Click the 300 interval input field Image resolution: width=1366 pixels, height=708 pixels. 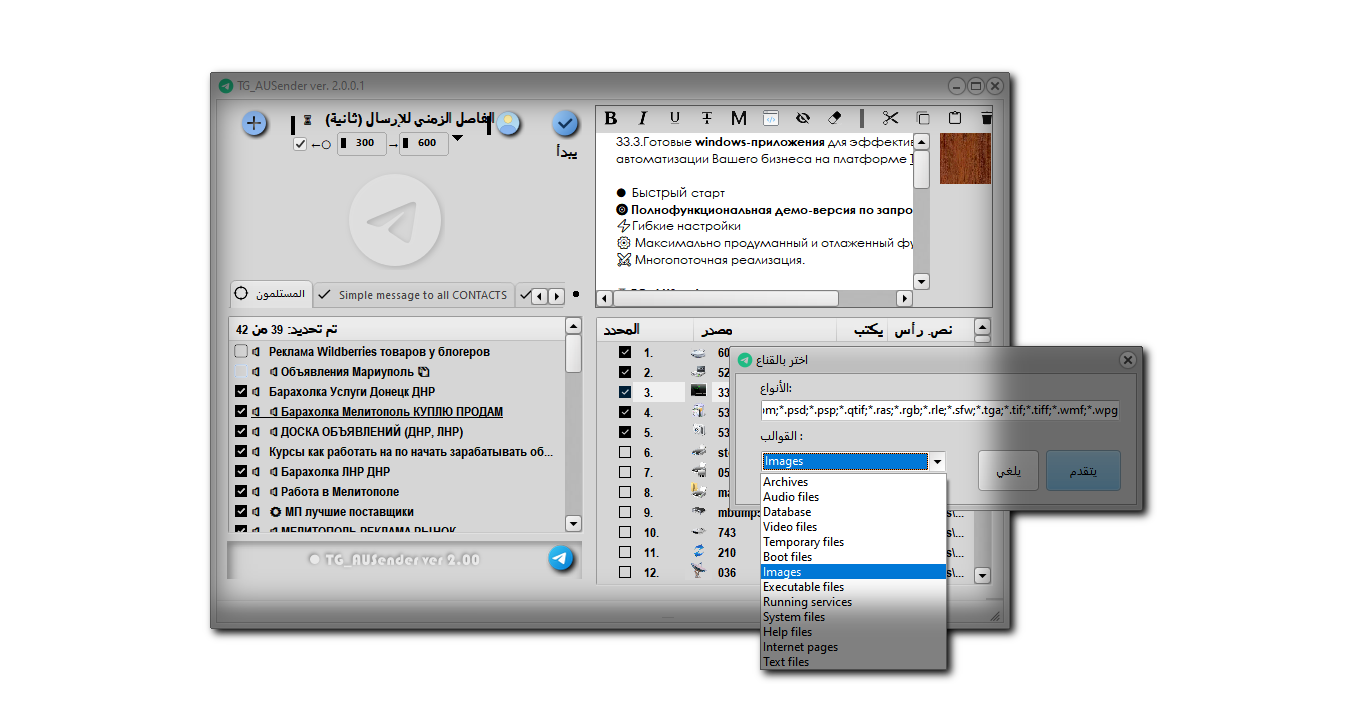(361, 144)
